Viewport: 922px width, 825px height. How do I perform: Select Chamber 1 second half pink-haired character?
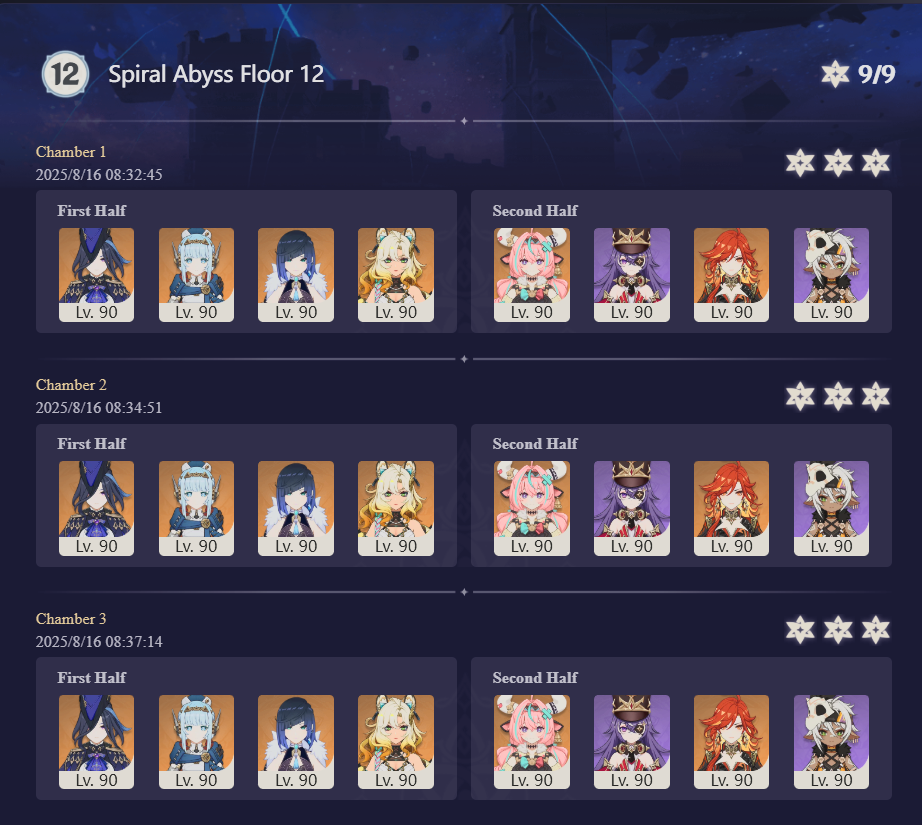point(532,275)
